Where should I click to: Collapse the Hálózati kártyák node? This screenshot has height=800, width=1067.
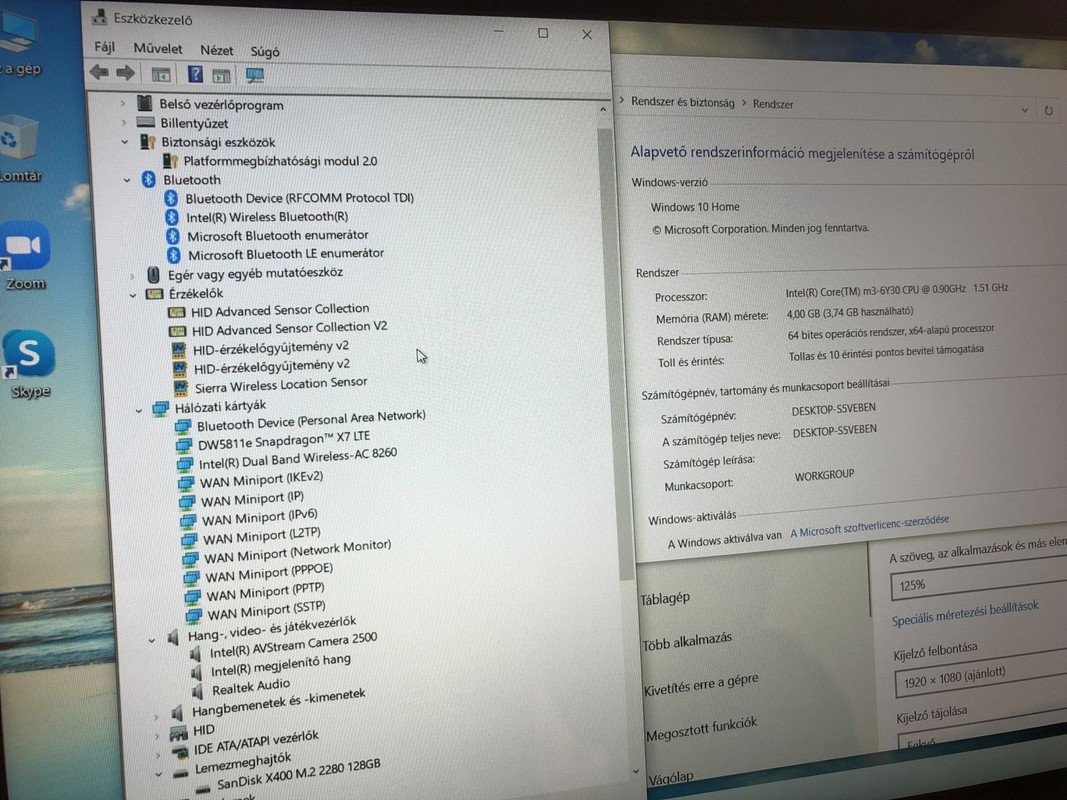tap(138, 410)
